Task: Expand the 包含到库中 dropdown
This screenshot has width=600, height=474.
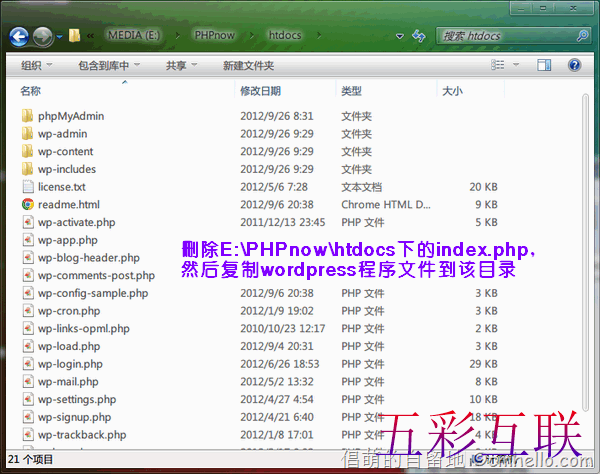Action: point(108,66)
